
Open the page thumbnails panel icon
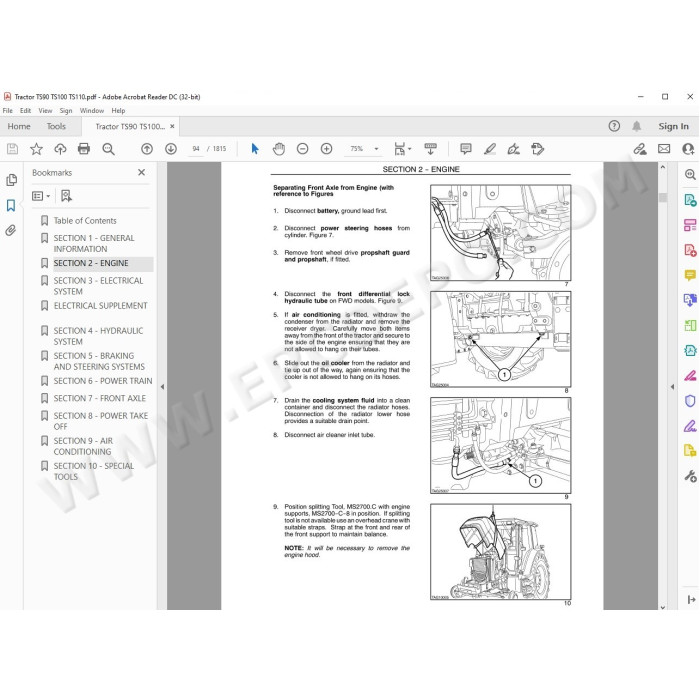point(12,180)
